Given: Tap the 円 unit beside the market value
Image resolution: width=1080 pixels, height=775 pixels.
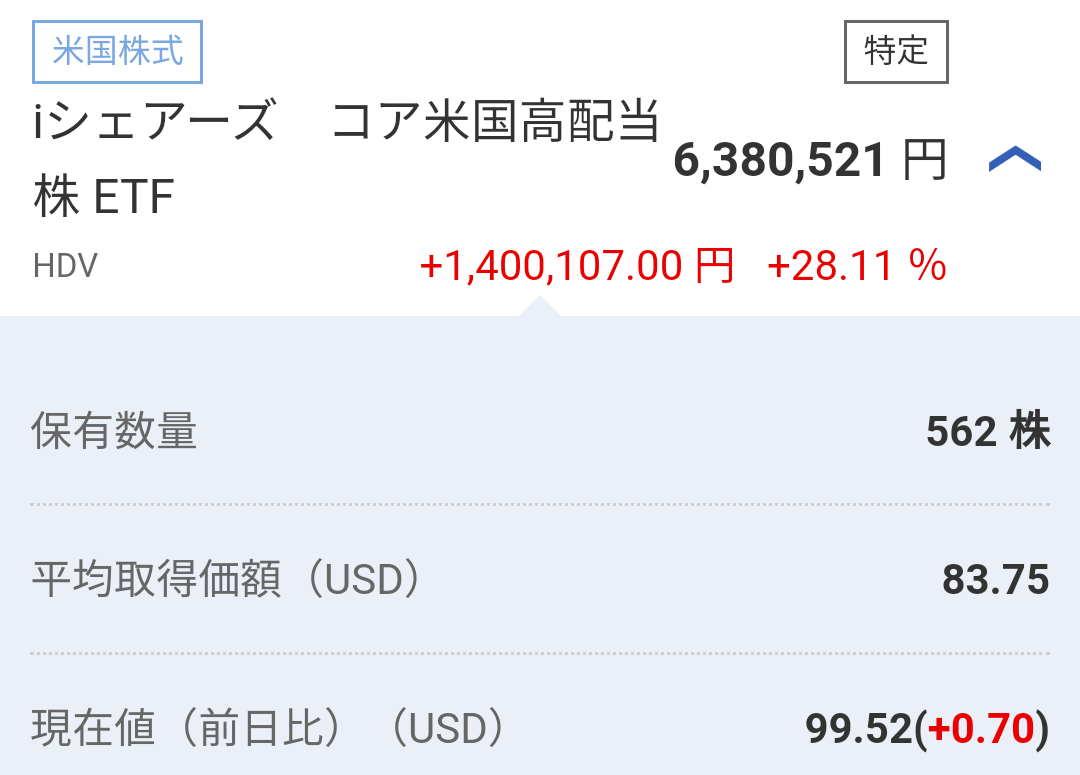Looking at the screenshot, I should tap(925, 161).
